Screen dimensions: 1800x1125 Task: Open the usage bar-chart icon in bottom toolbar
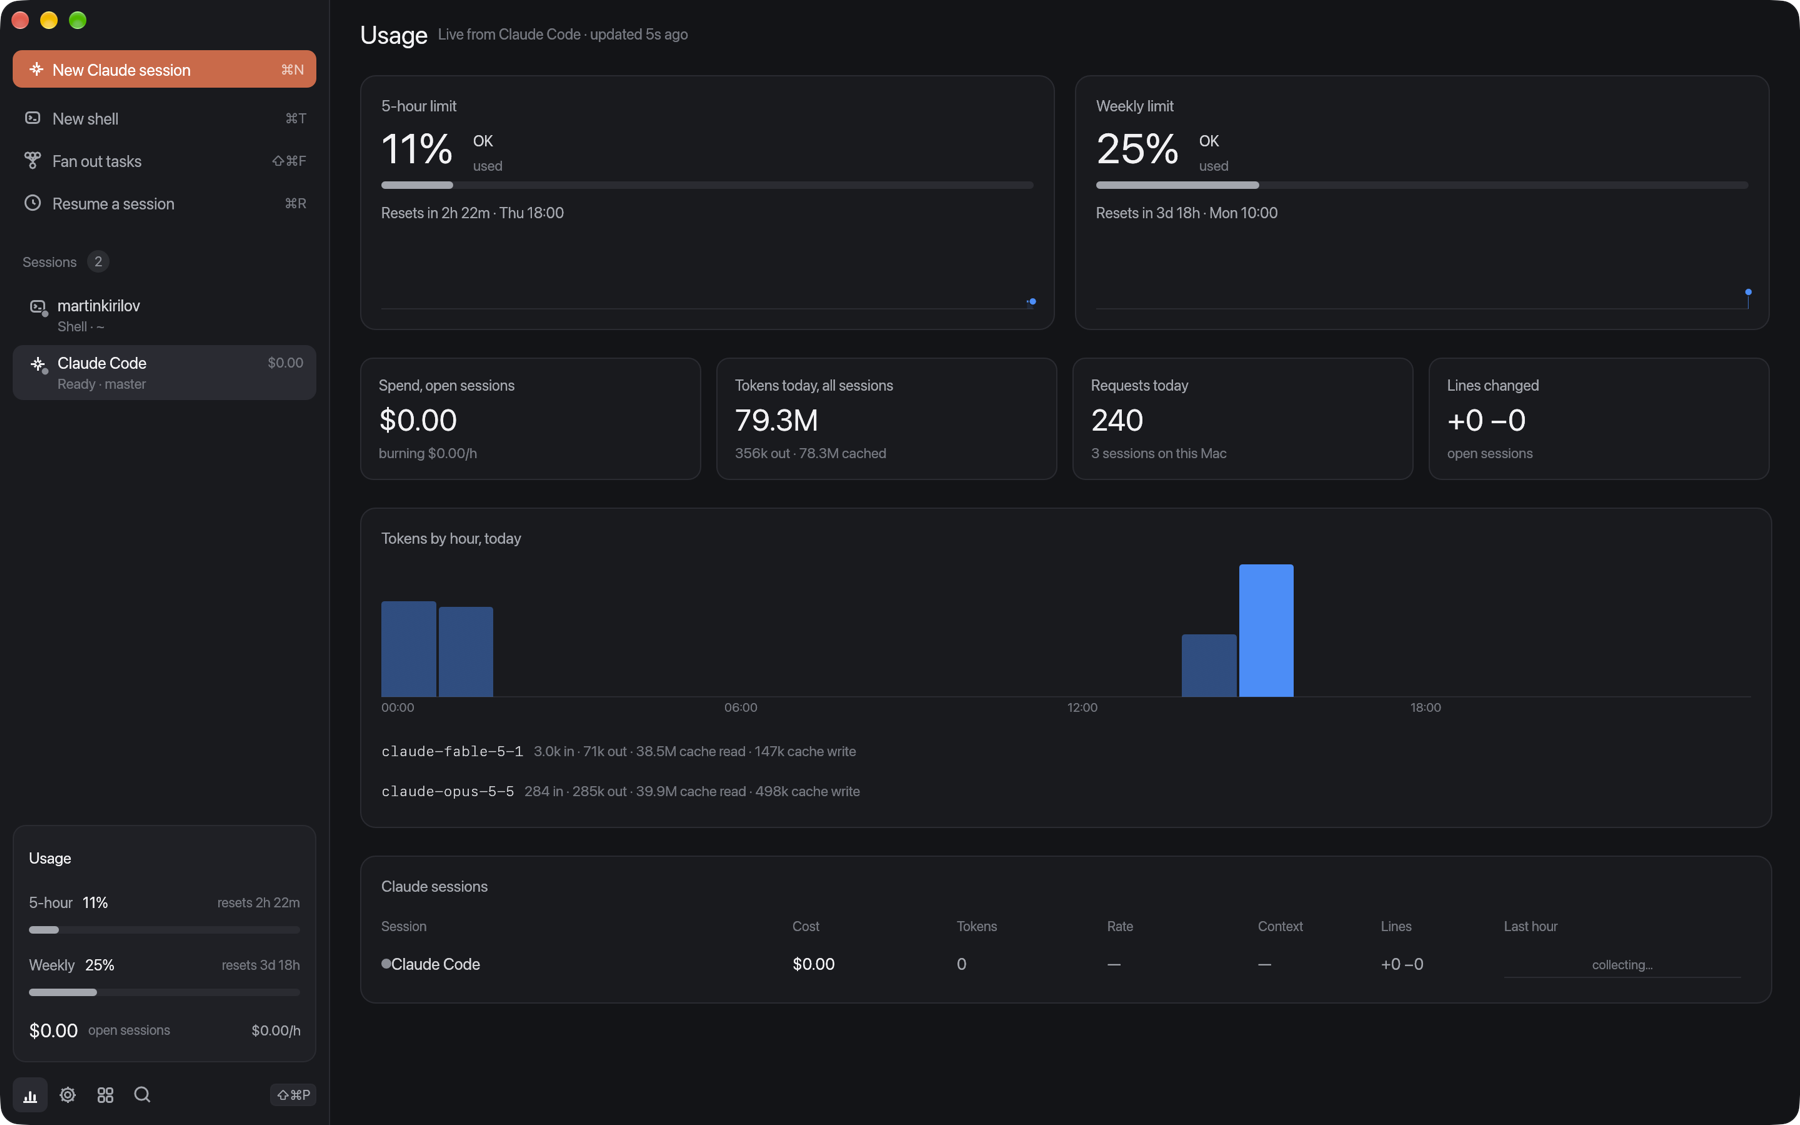click(x=30, y=1095)
